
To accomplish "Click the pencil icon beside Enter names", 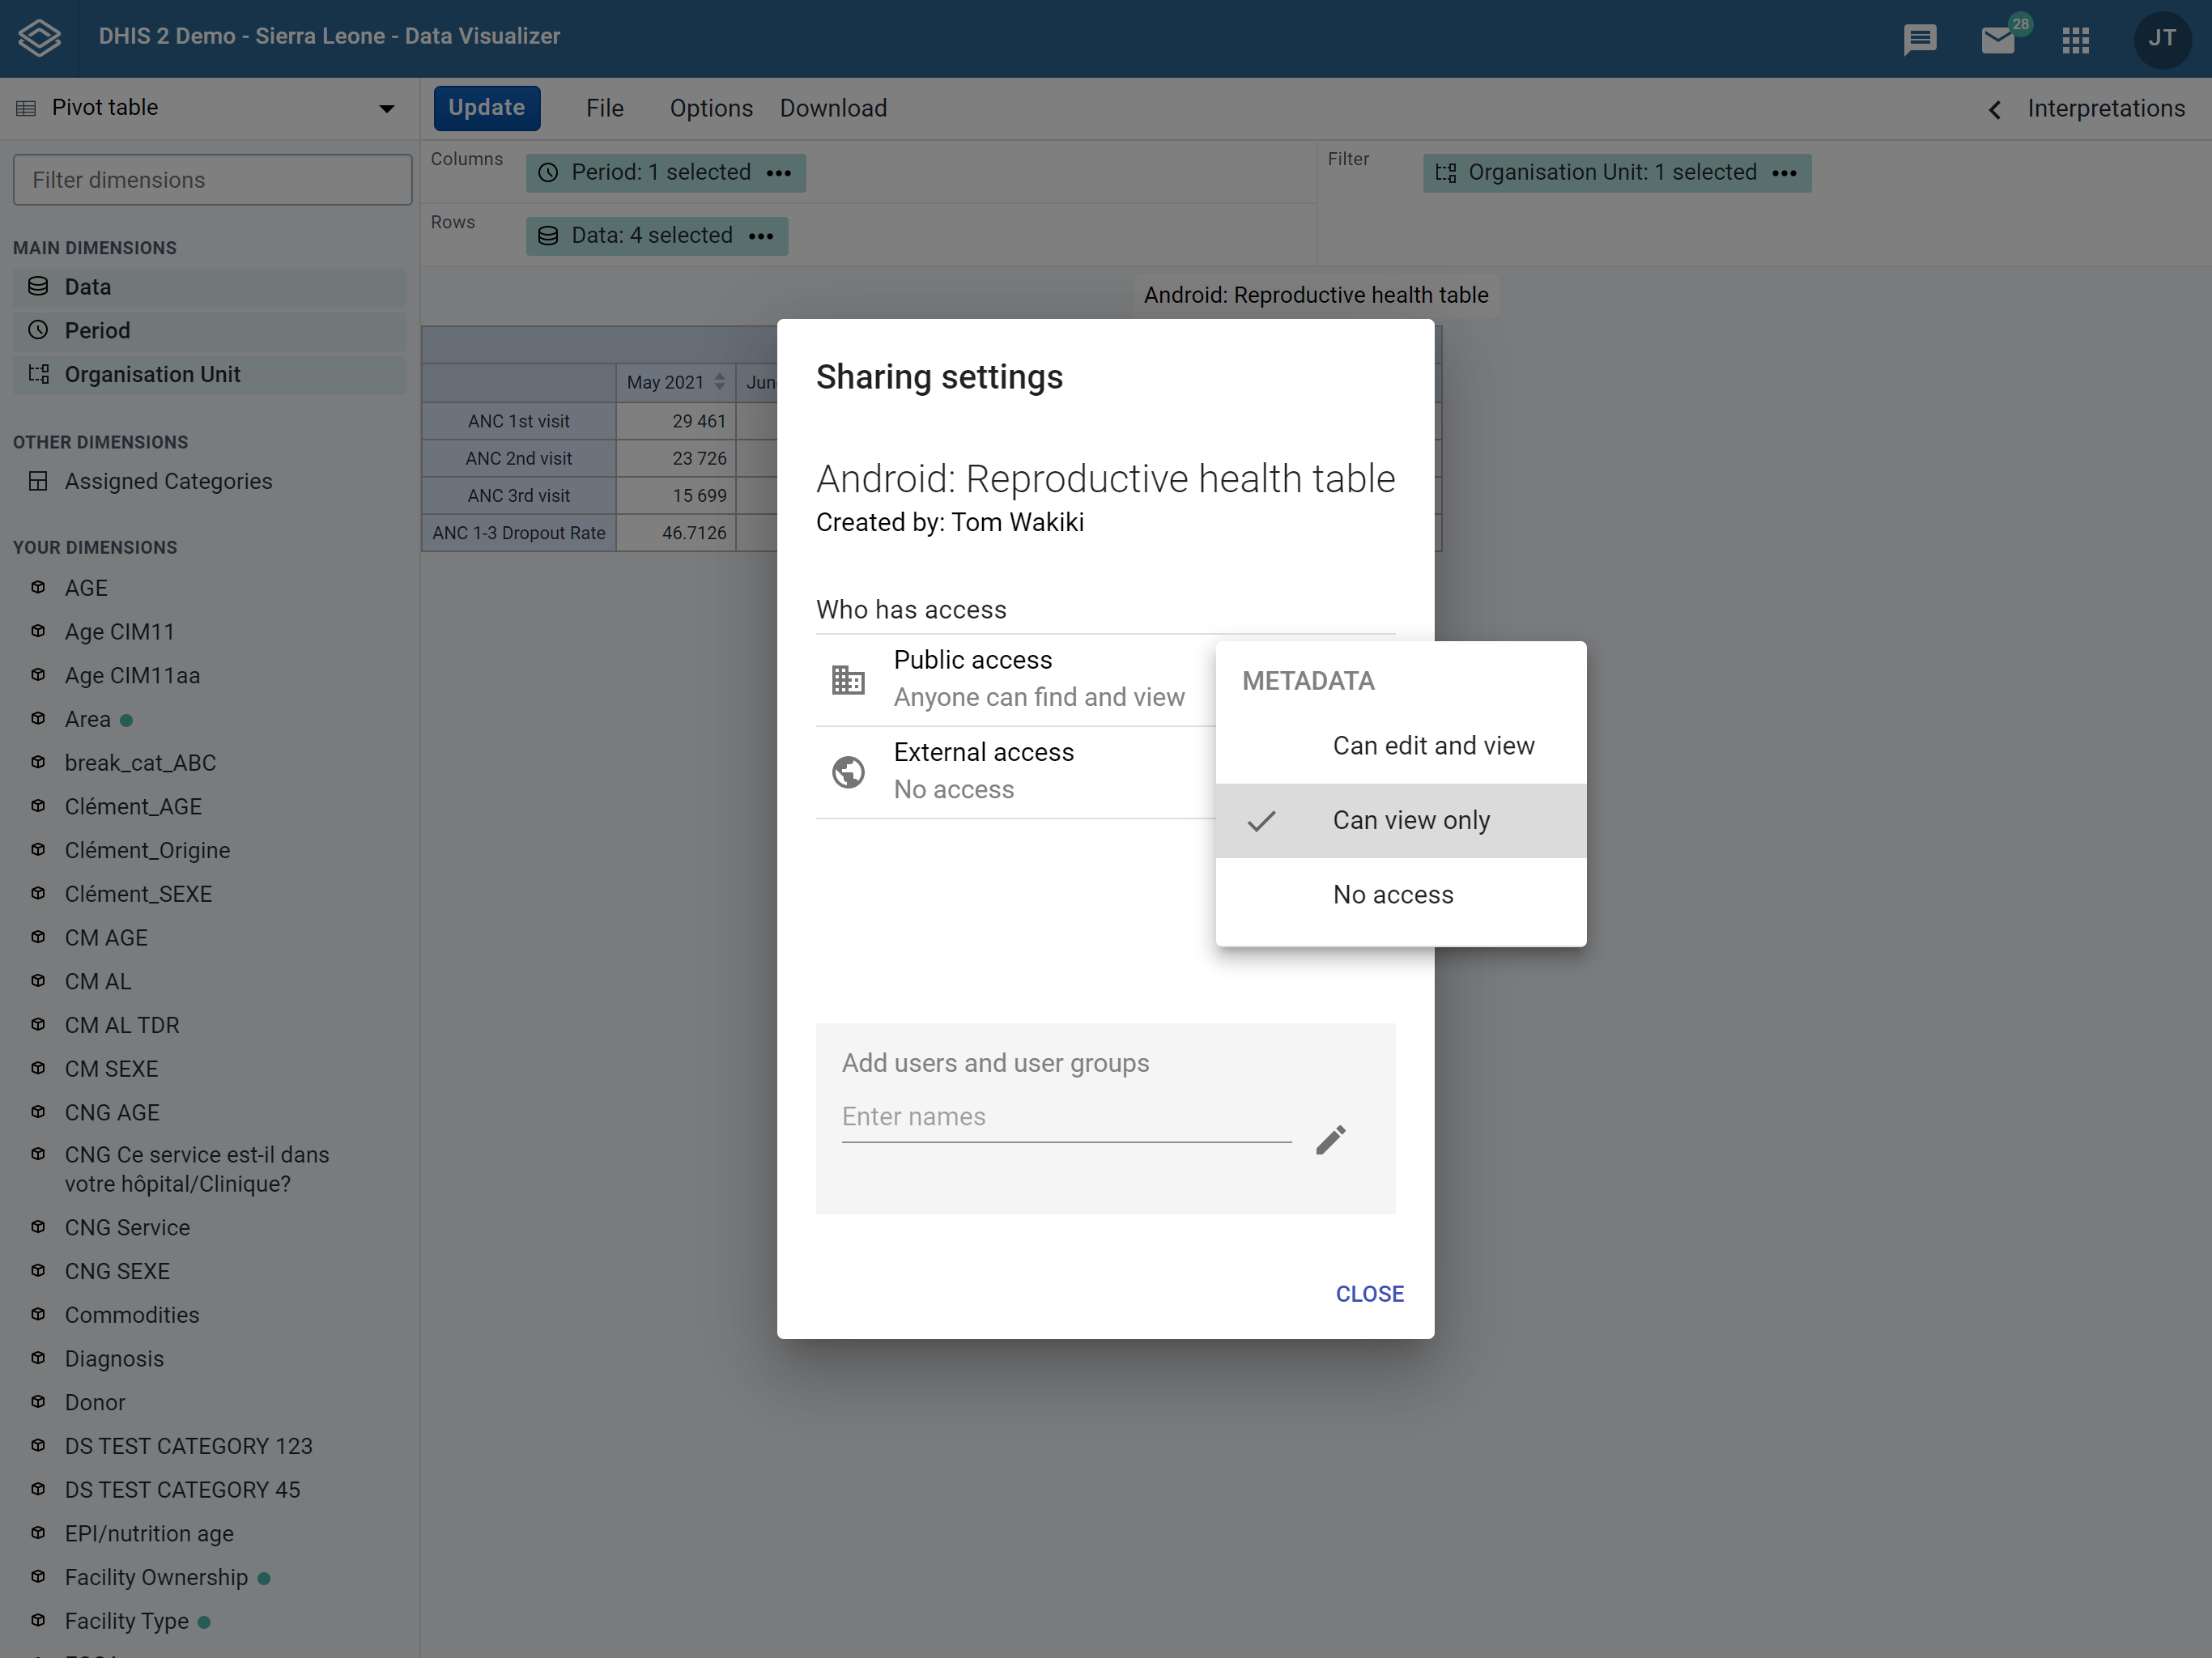I will click(x=1330, y=1139).
